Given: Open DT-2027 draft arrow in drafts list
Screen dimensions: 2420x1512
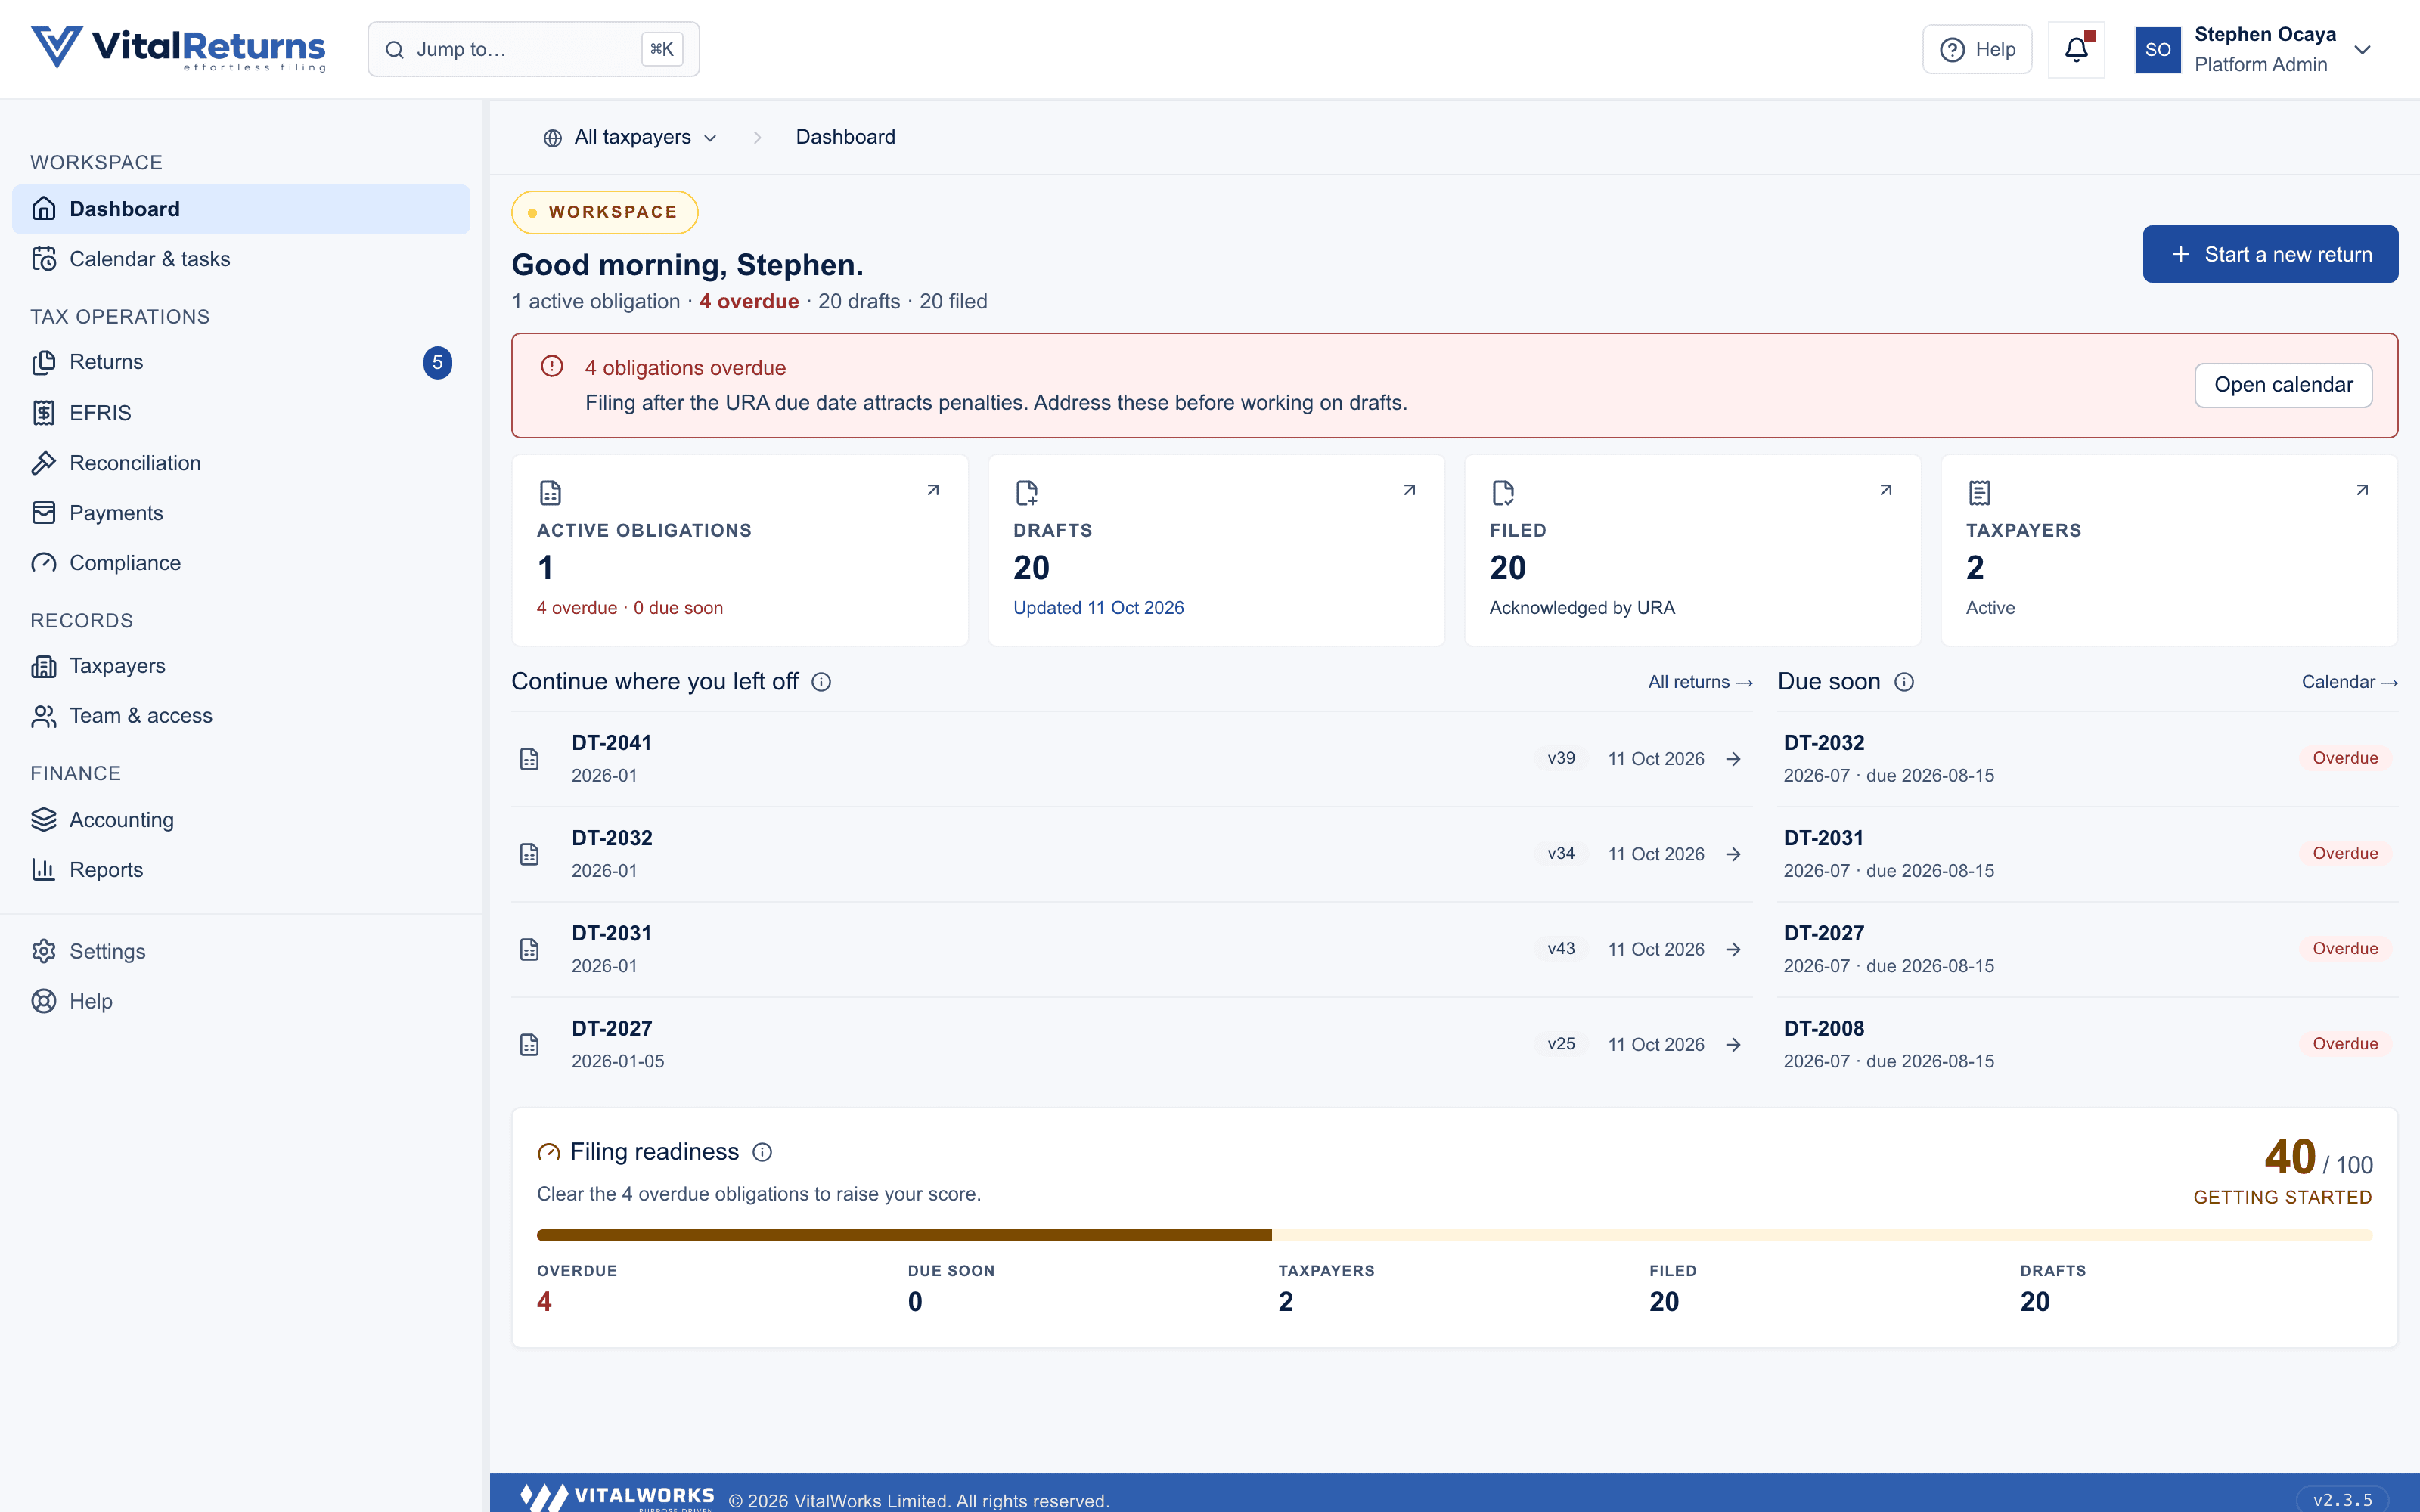Looking at the screenshot, I should point(1733,1044).
